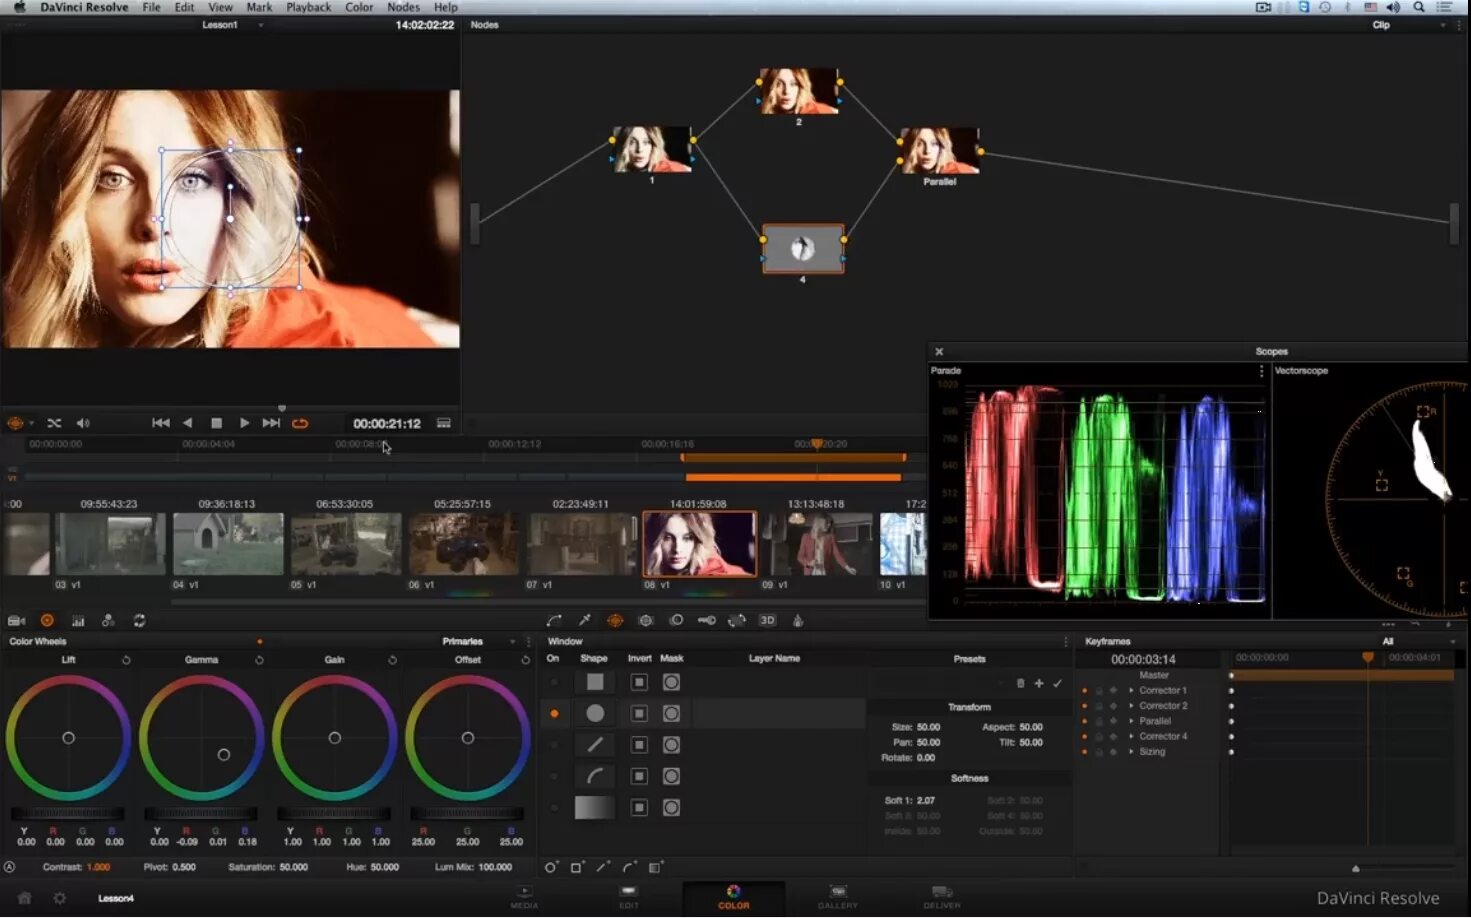The height and width of the screenshot is (918, 1471).
Task: Invert the gradient window
Action: tap(639, 808)
